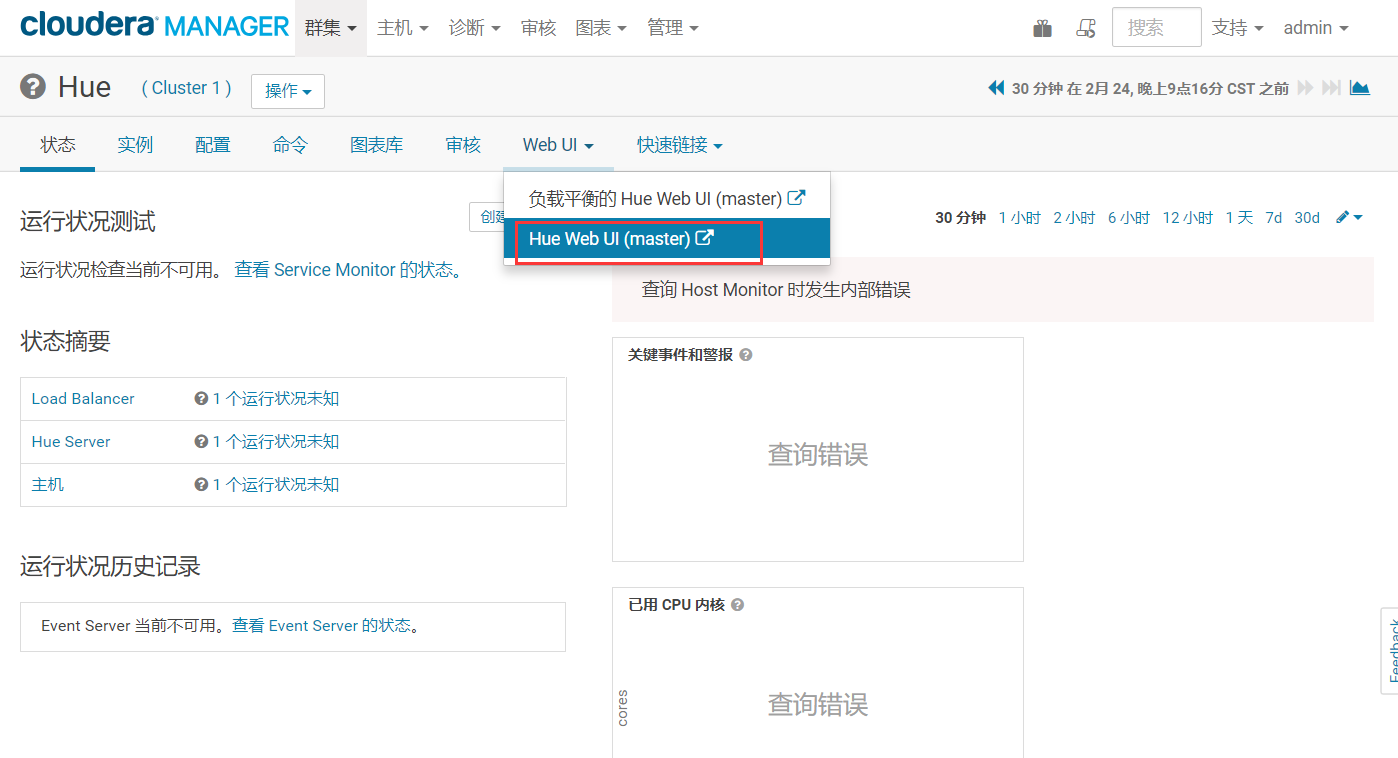Switch to the 实例 tab

click(x=135, y=145)
